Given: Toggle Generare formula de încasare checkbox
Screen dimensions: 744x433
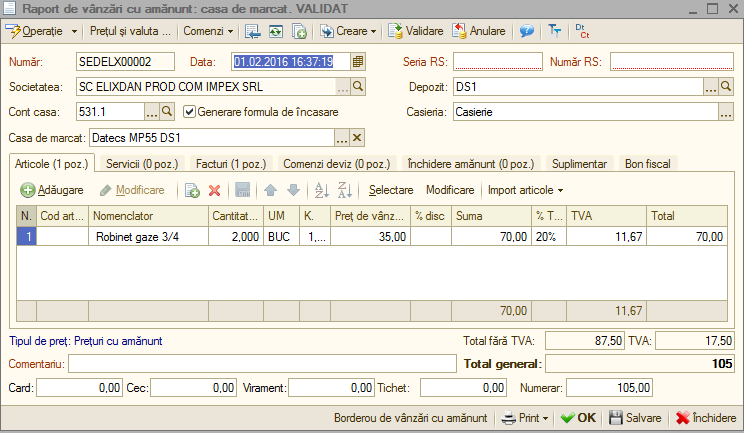Looking at the screenshot, I should pyautogui.click(x=189, y=112).
